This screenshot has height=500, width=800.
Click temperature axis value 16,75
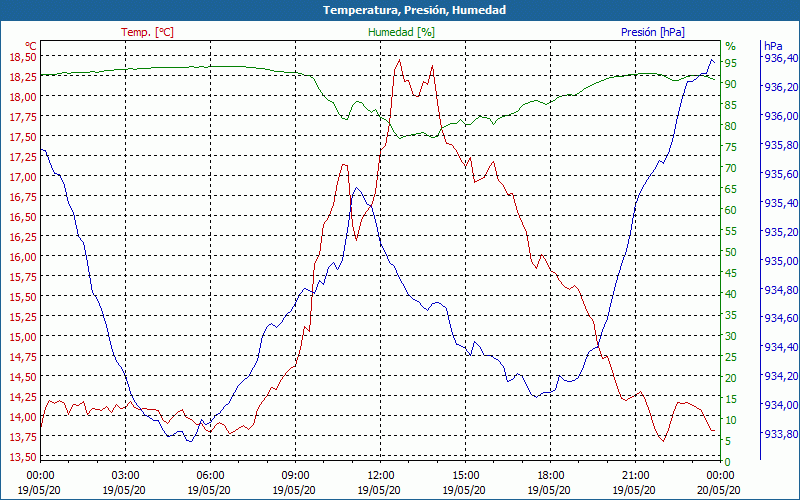23,196
